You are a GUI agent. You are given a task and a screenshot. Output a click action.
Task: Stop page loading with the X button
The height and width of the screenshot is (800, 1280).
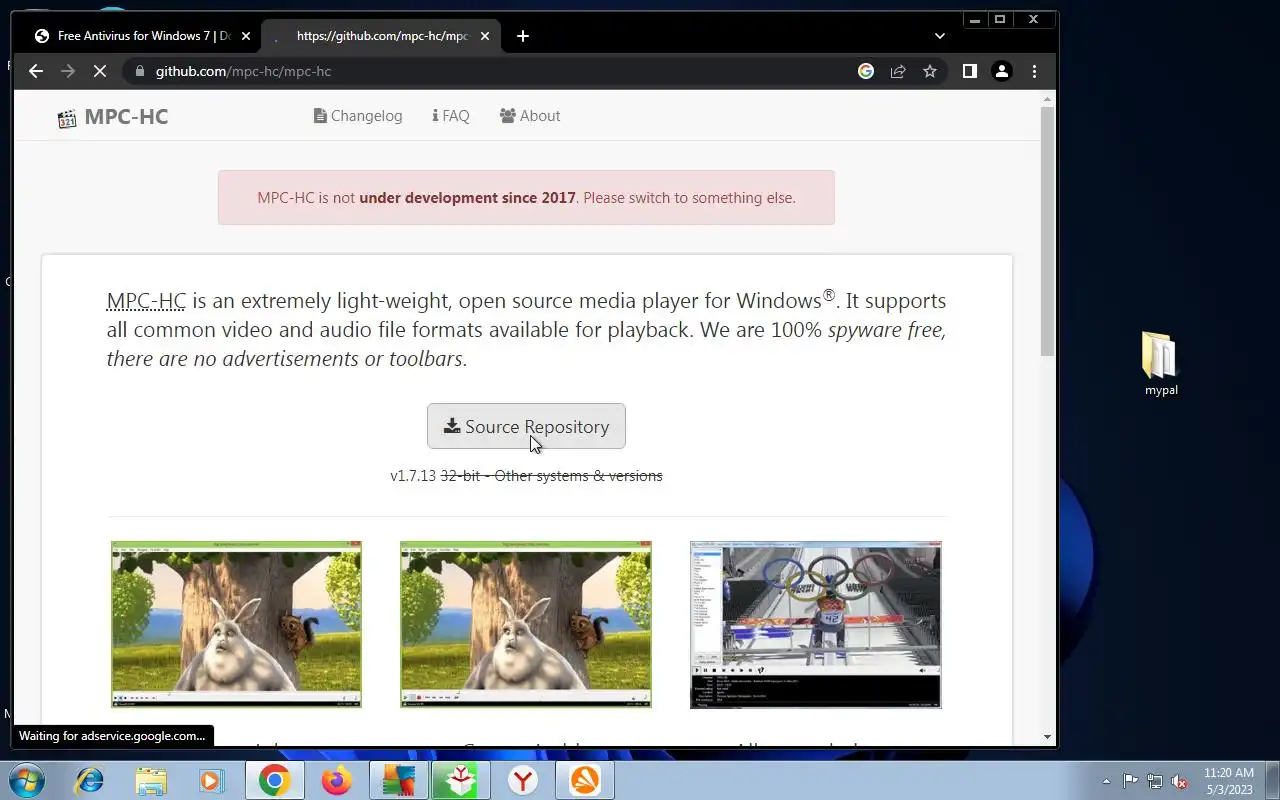(100, 71)
